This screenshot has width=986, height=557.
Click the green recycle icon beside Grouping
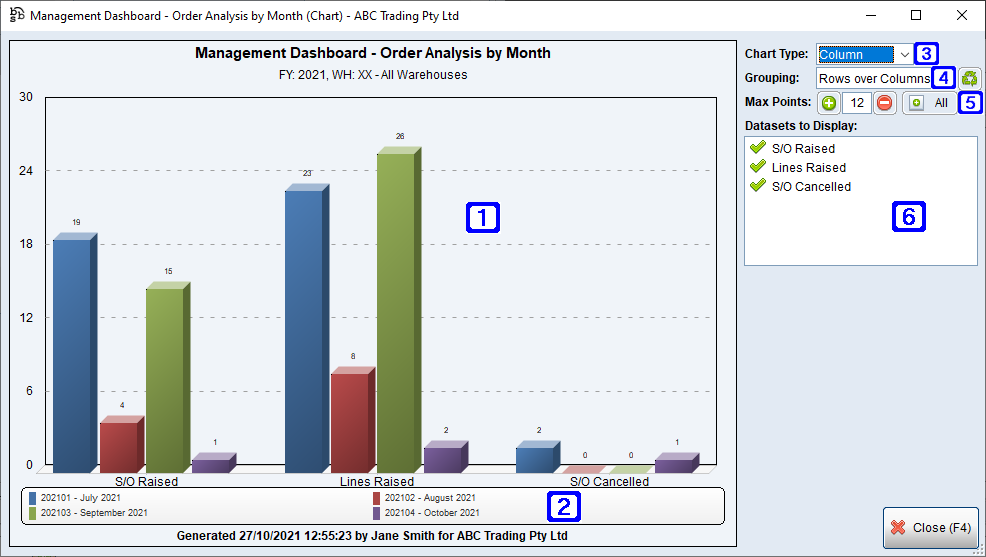point(969,78)
